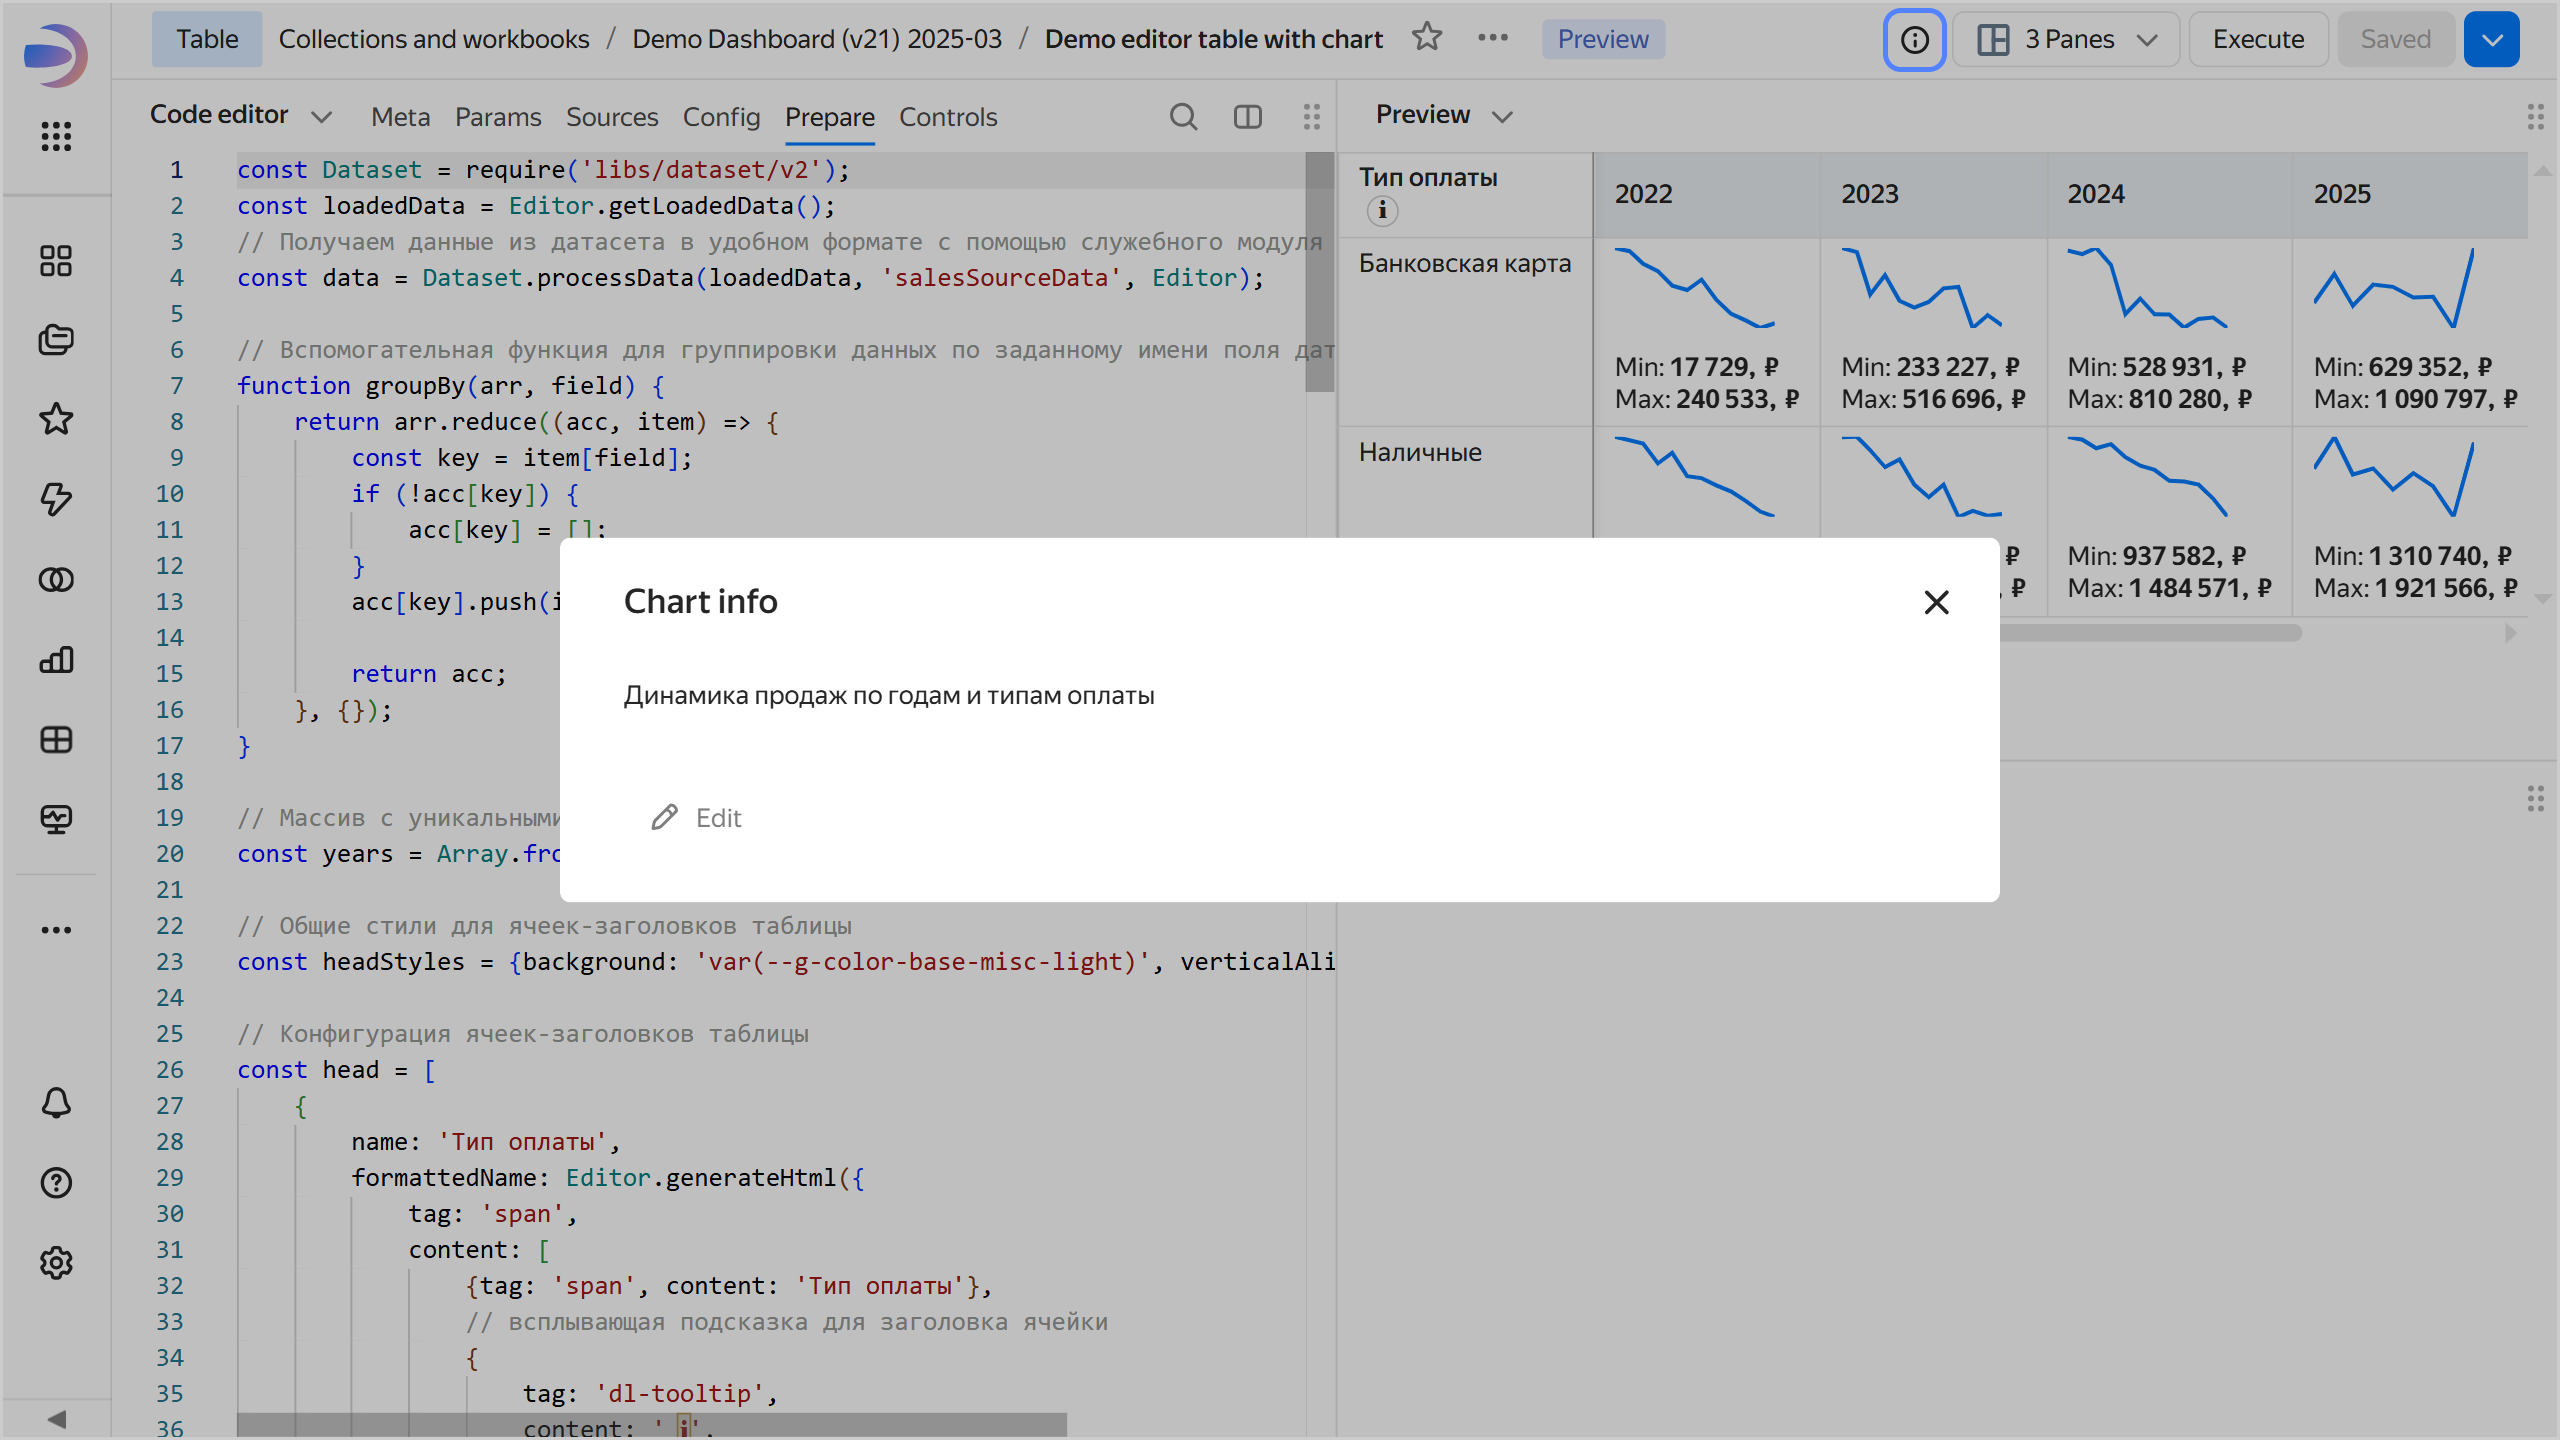This screenshot has height=1440, width=2560.
Task: Click the info tooltip in Тип оплаты header
Action: point(1382,210)
